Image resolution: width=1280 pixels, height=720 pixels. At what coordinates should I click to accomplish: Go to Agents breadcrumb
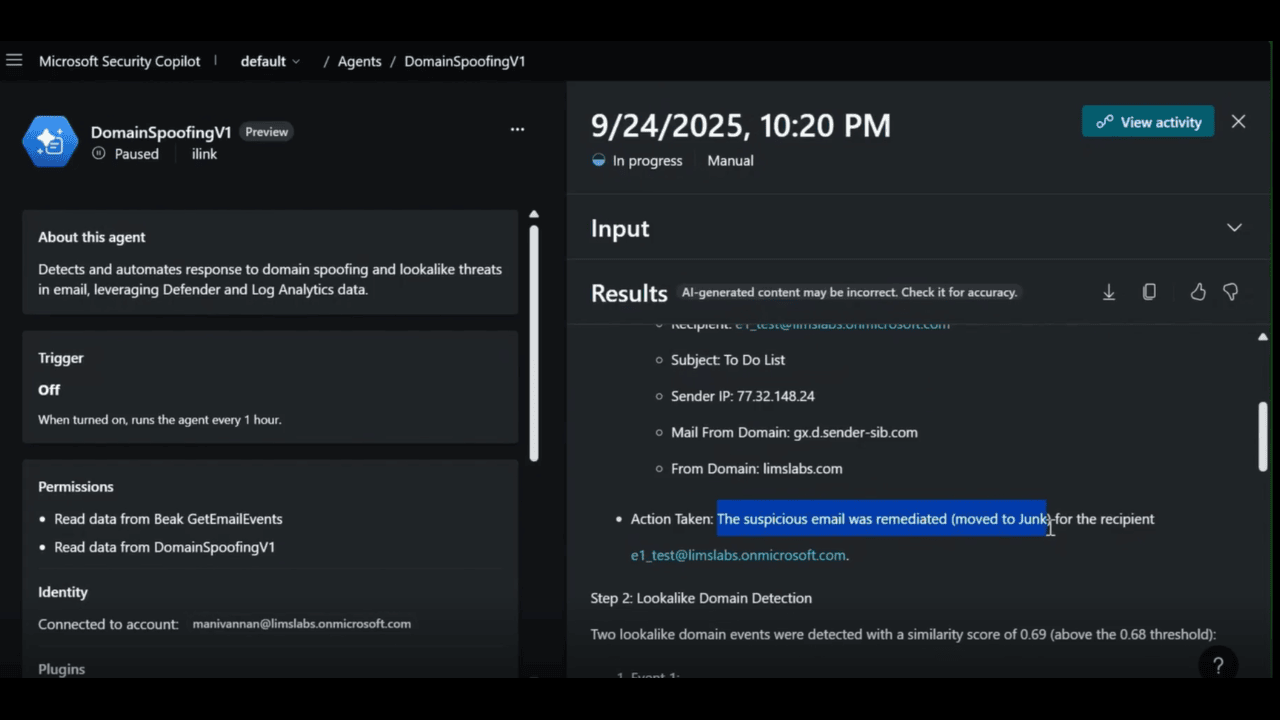coord(359,61)
